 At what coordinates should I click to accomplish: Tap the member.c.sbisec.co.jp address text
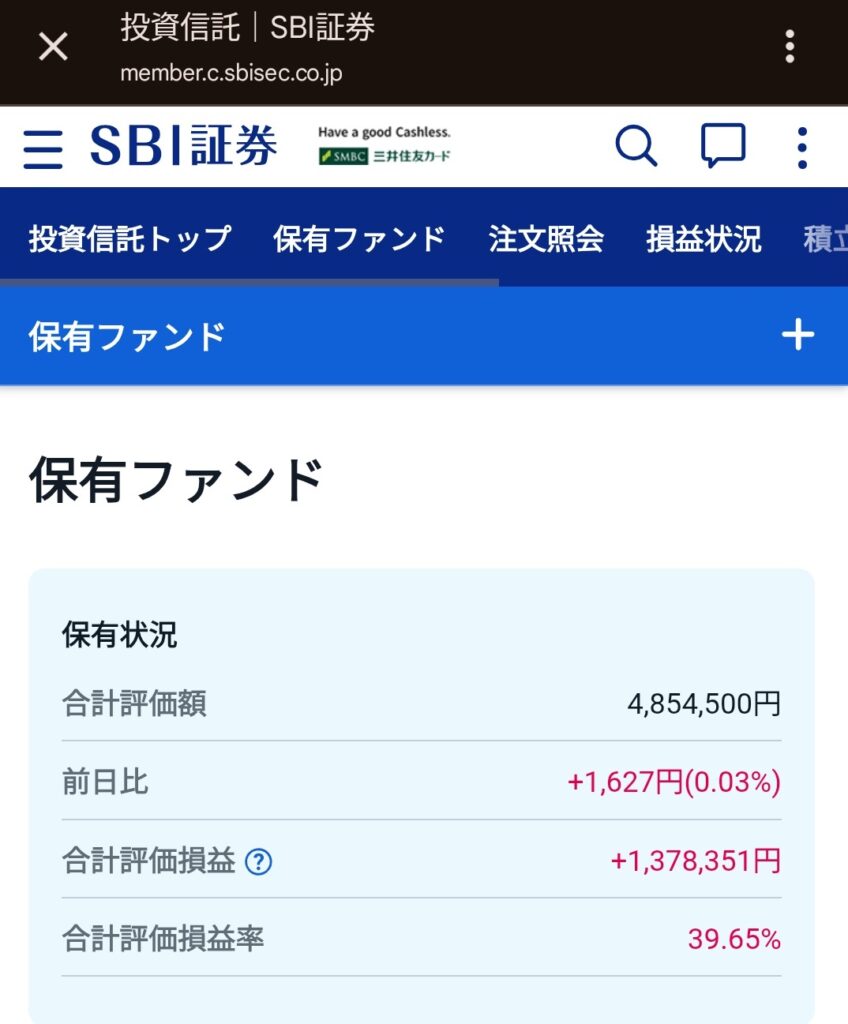[231, 74]
